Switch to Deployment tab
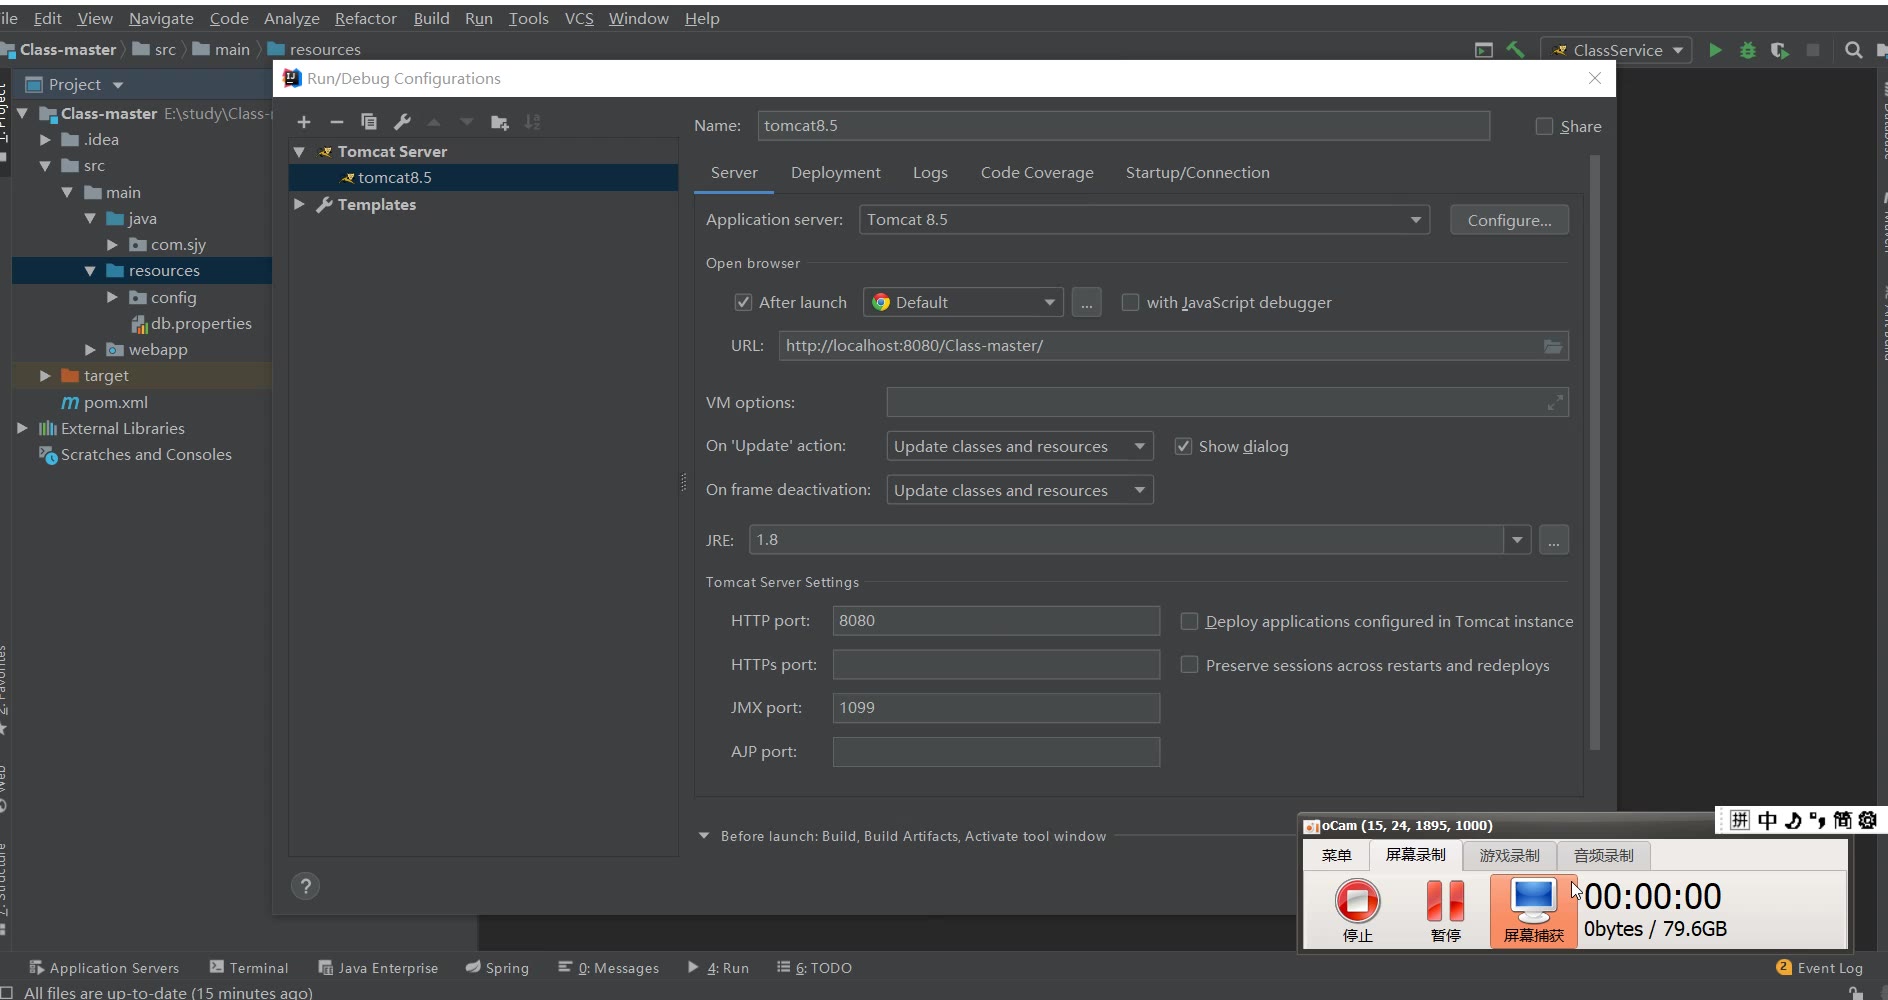 click(836, 173)
